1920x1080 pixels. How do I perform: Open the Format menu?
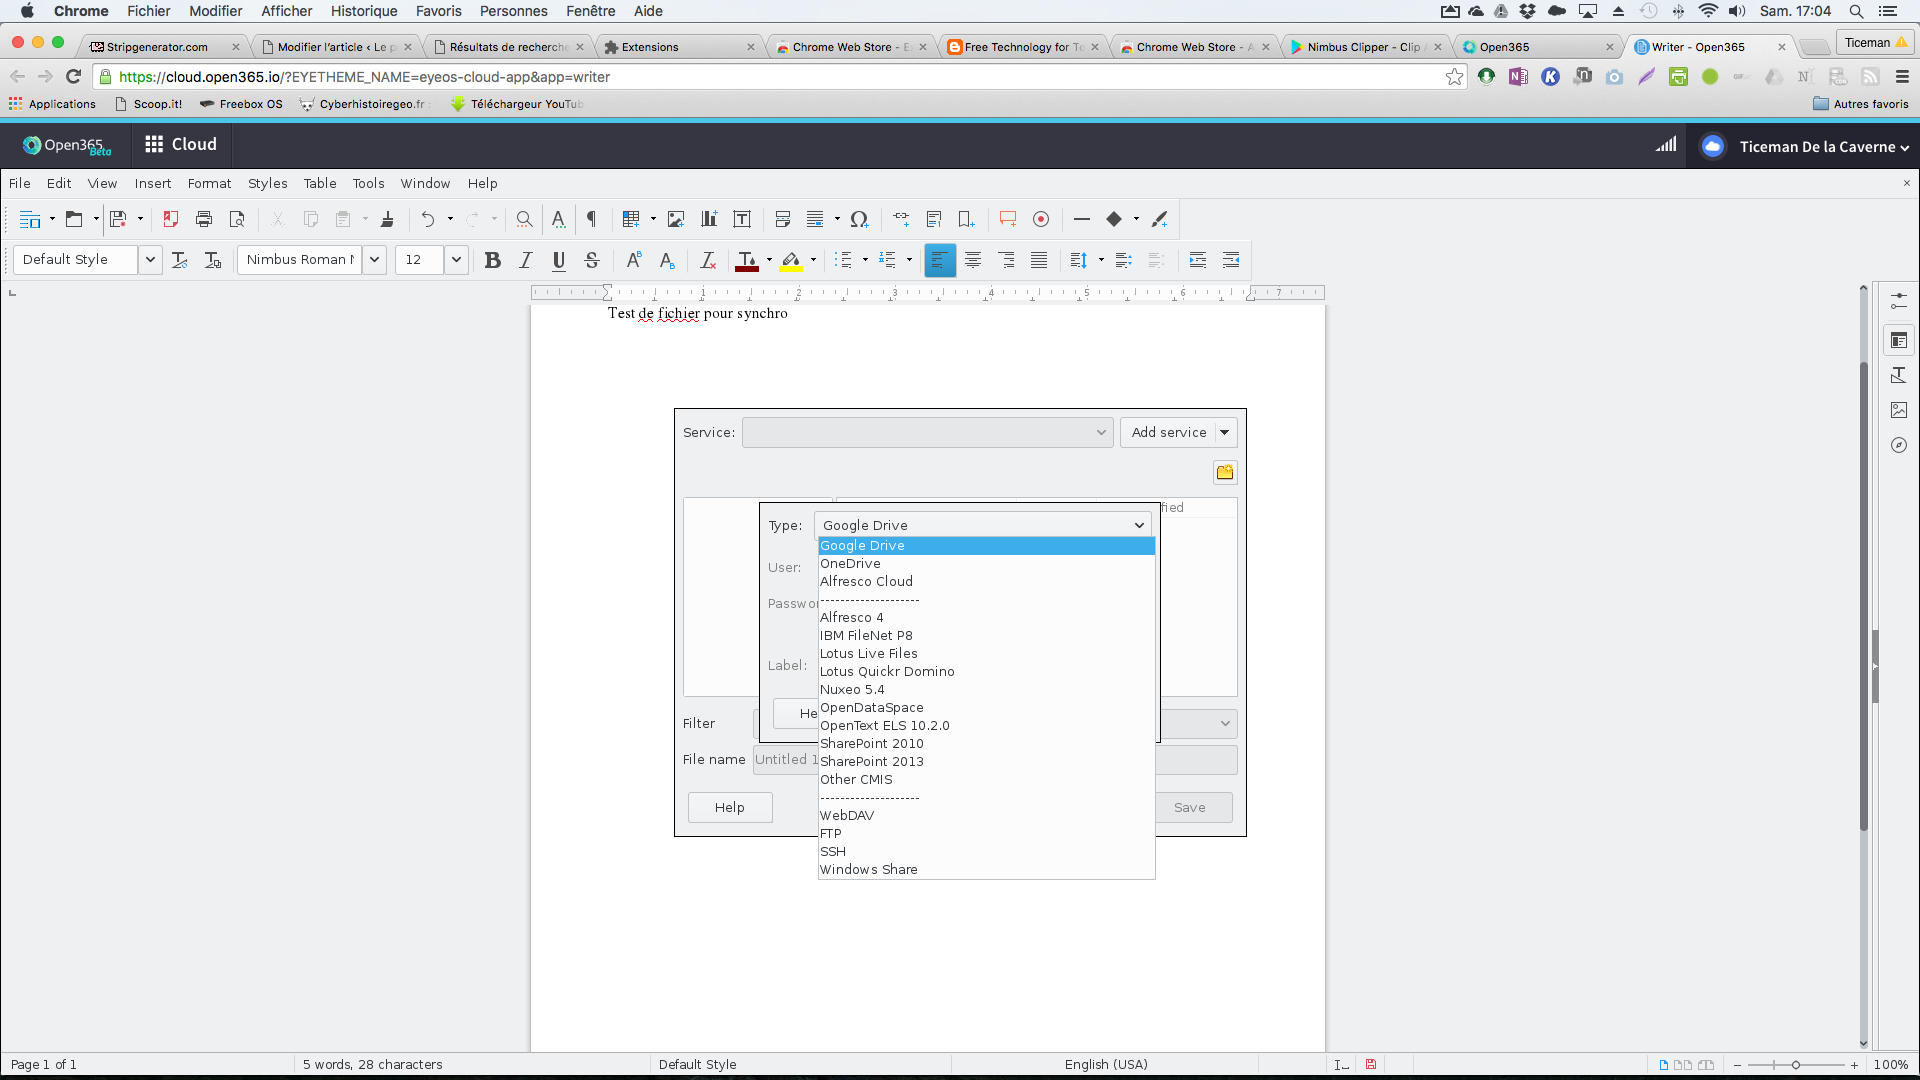click(209, 183)
